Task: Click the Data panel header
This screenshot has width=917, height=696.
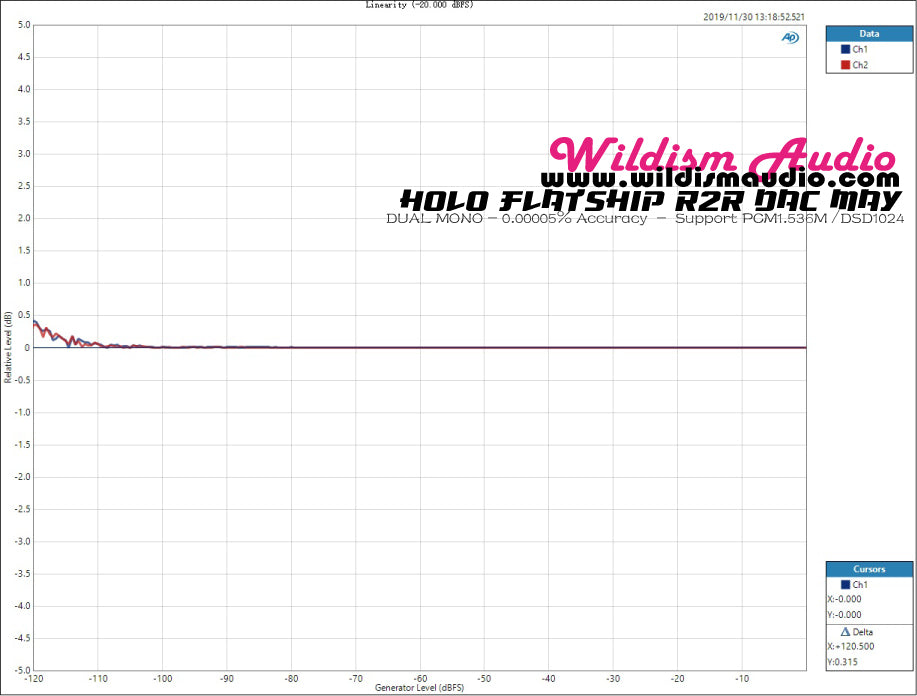Action: [x=868, y=33]
